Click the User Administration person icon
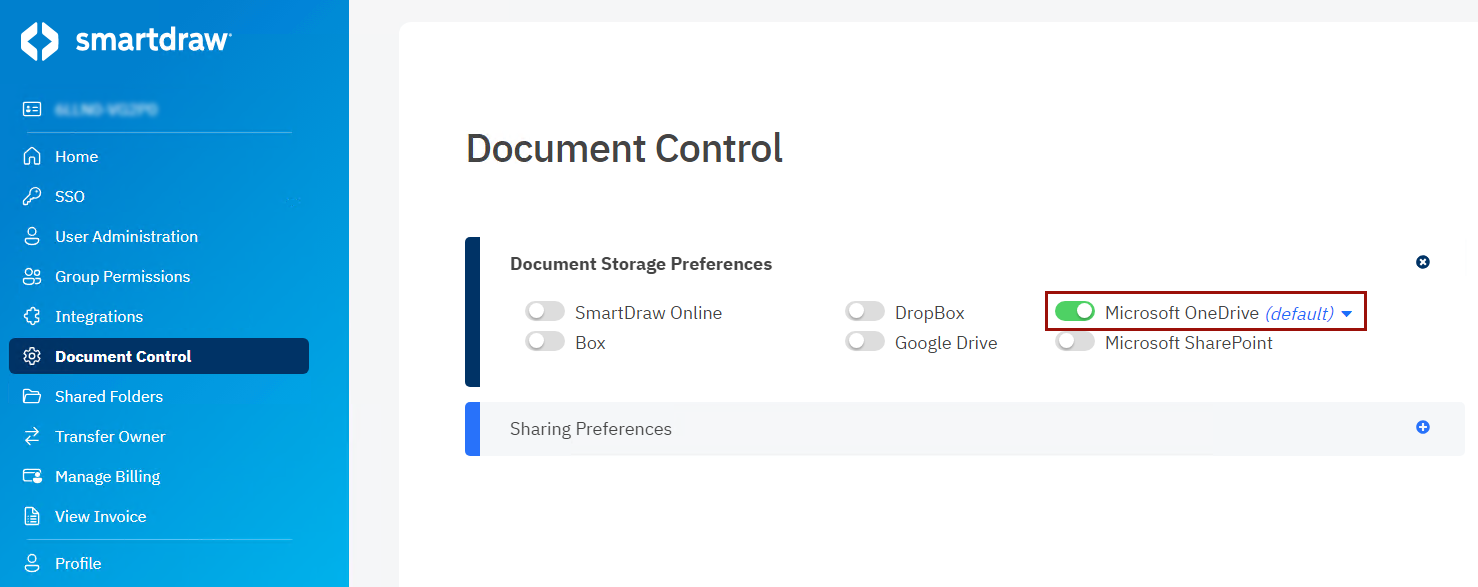 (32, 236)
